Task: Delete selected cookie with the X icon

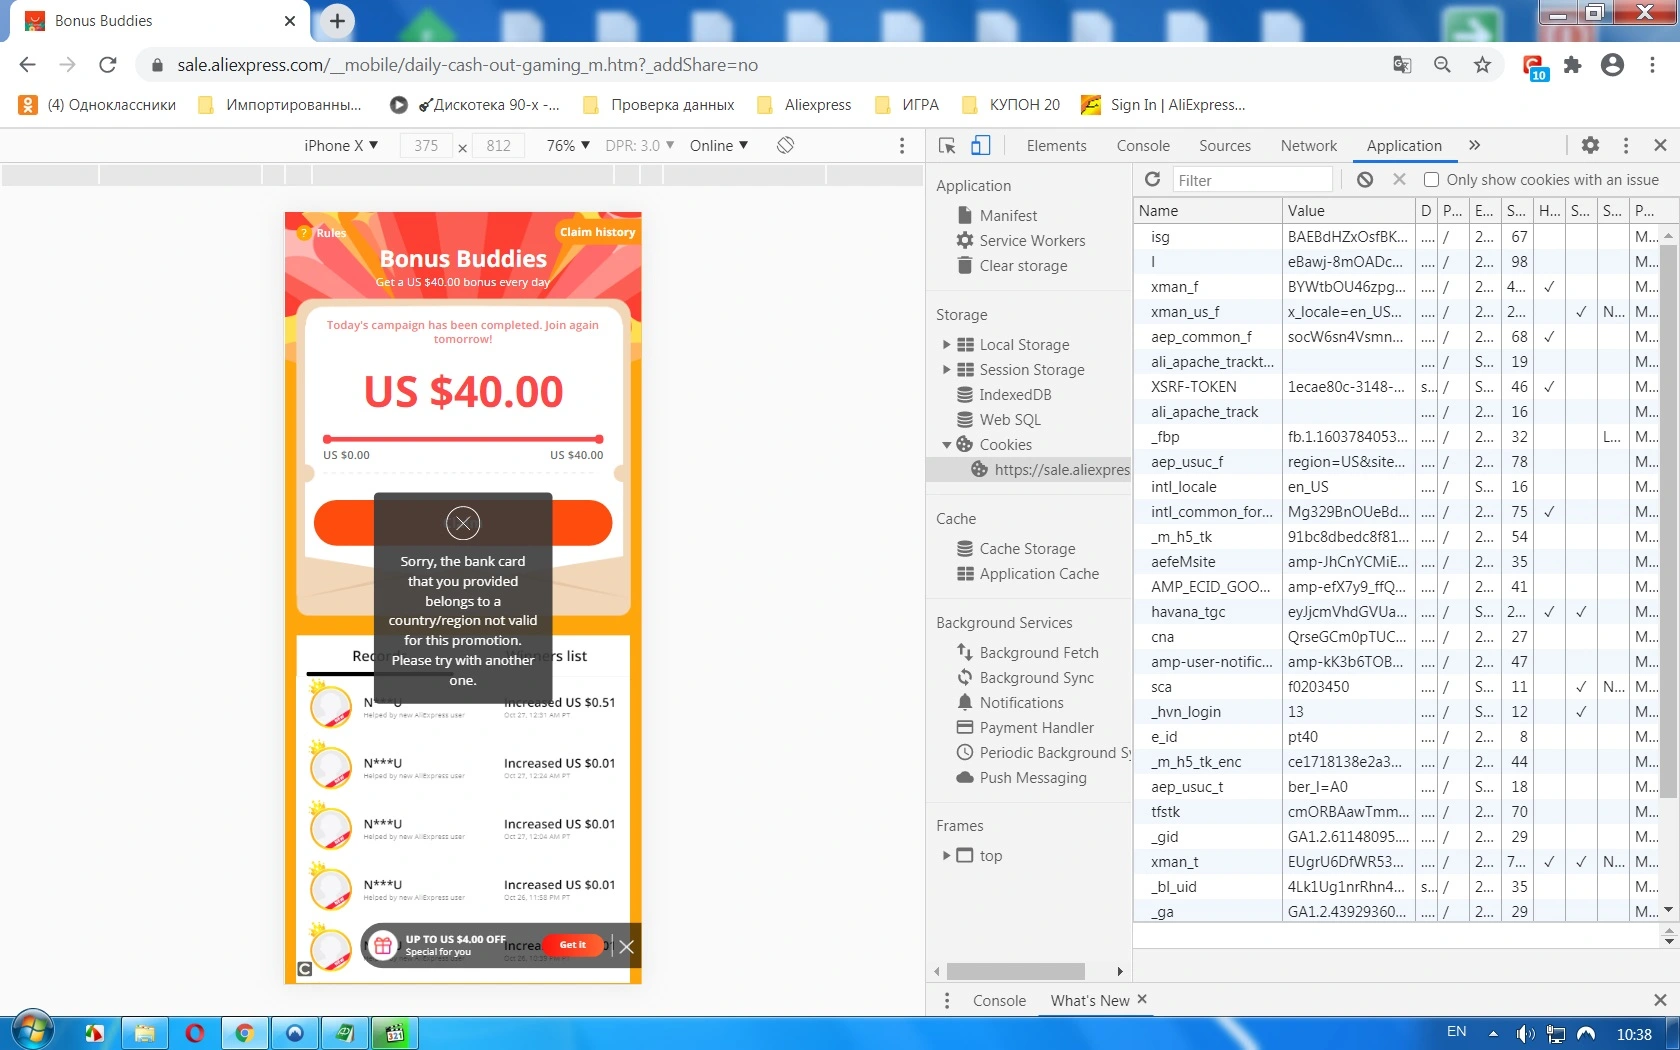Action: click(1399, 179)
